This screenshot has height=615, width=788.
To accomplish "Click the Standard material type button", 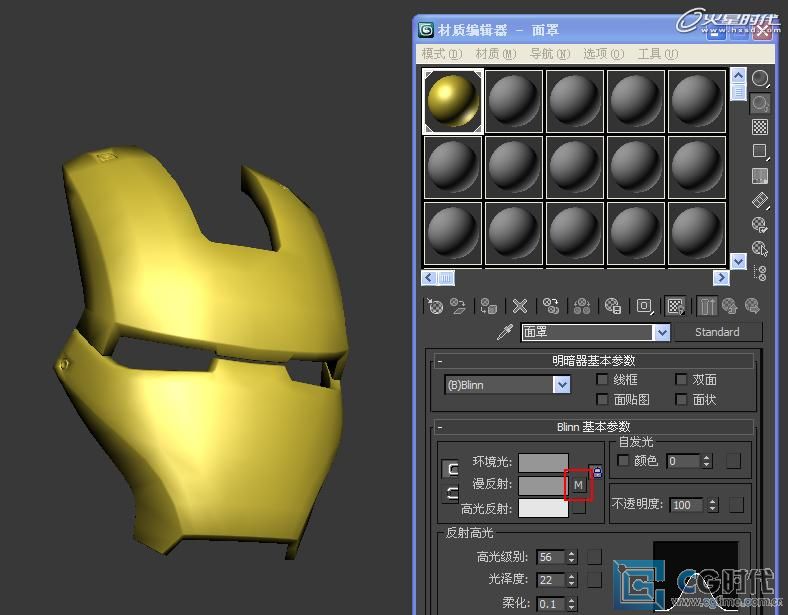I will coord(717,332).
